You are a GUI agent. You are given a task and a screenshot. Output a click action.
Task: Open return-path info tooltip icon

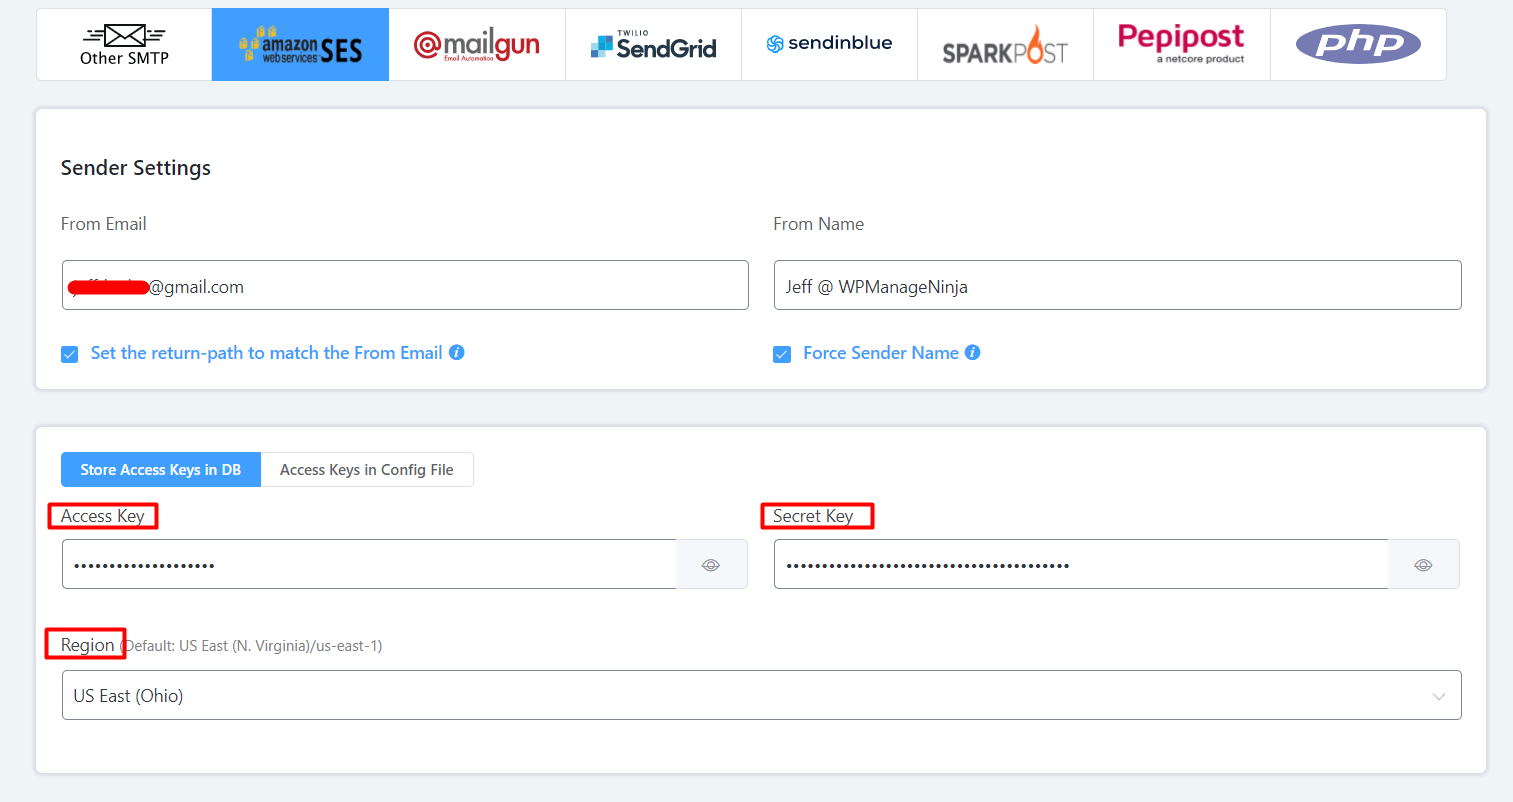click(x=457, y=352)
